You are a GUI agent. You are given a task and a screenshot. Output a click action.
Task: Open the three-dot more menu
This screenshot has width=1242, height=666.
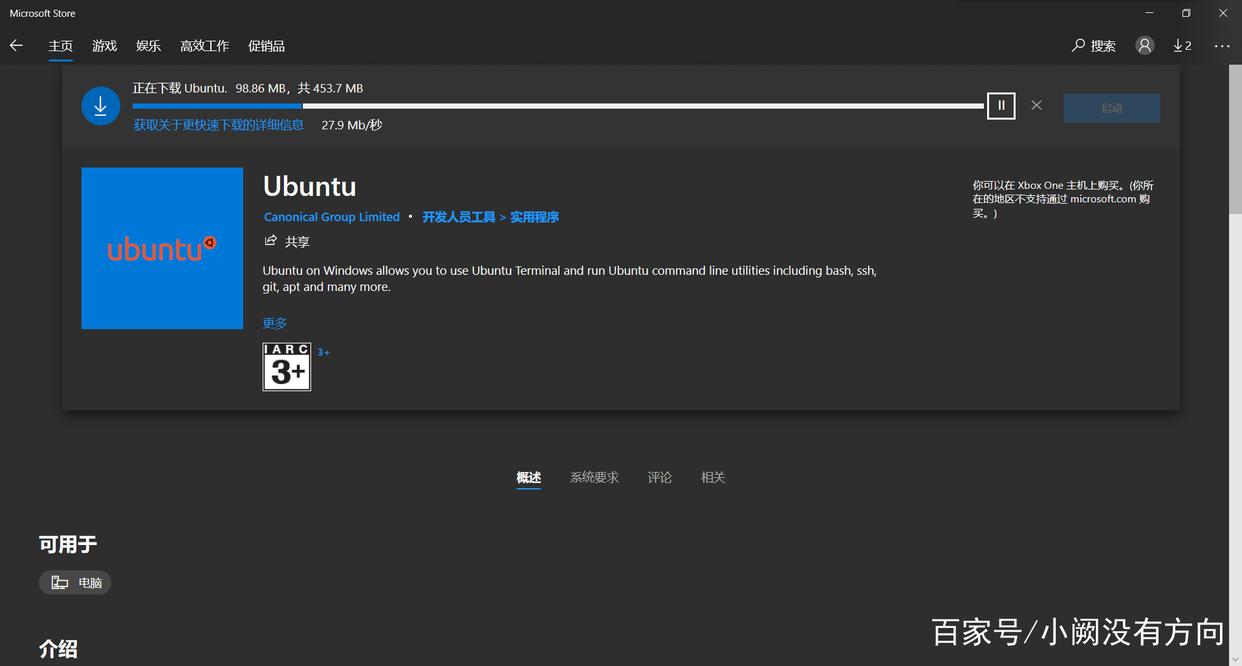[x=1222, y=46]
